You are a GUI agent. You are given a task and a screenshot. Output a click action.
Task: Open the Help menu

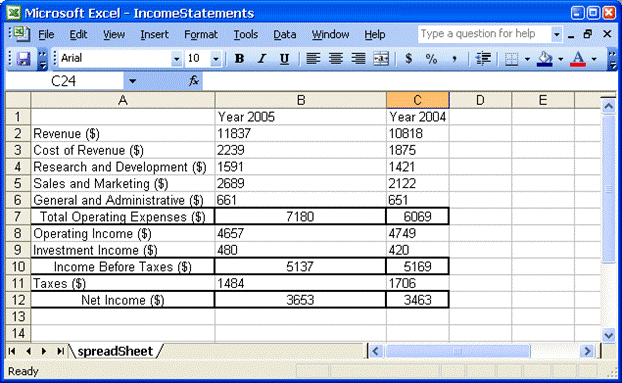375,34
